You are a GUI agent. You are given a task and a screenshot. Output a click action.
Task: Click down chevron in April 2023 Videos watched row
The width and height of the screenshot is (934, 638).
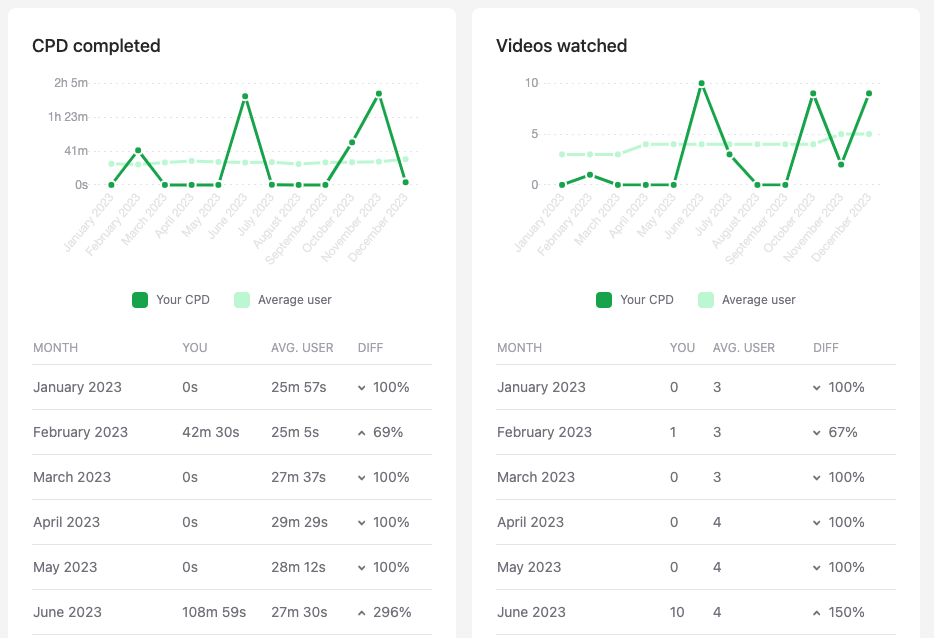(817, 522)
